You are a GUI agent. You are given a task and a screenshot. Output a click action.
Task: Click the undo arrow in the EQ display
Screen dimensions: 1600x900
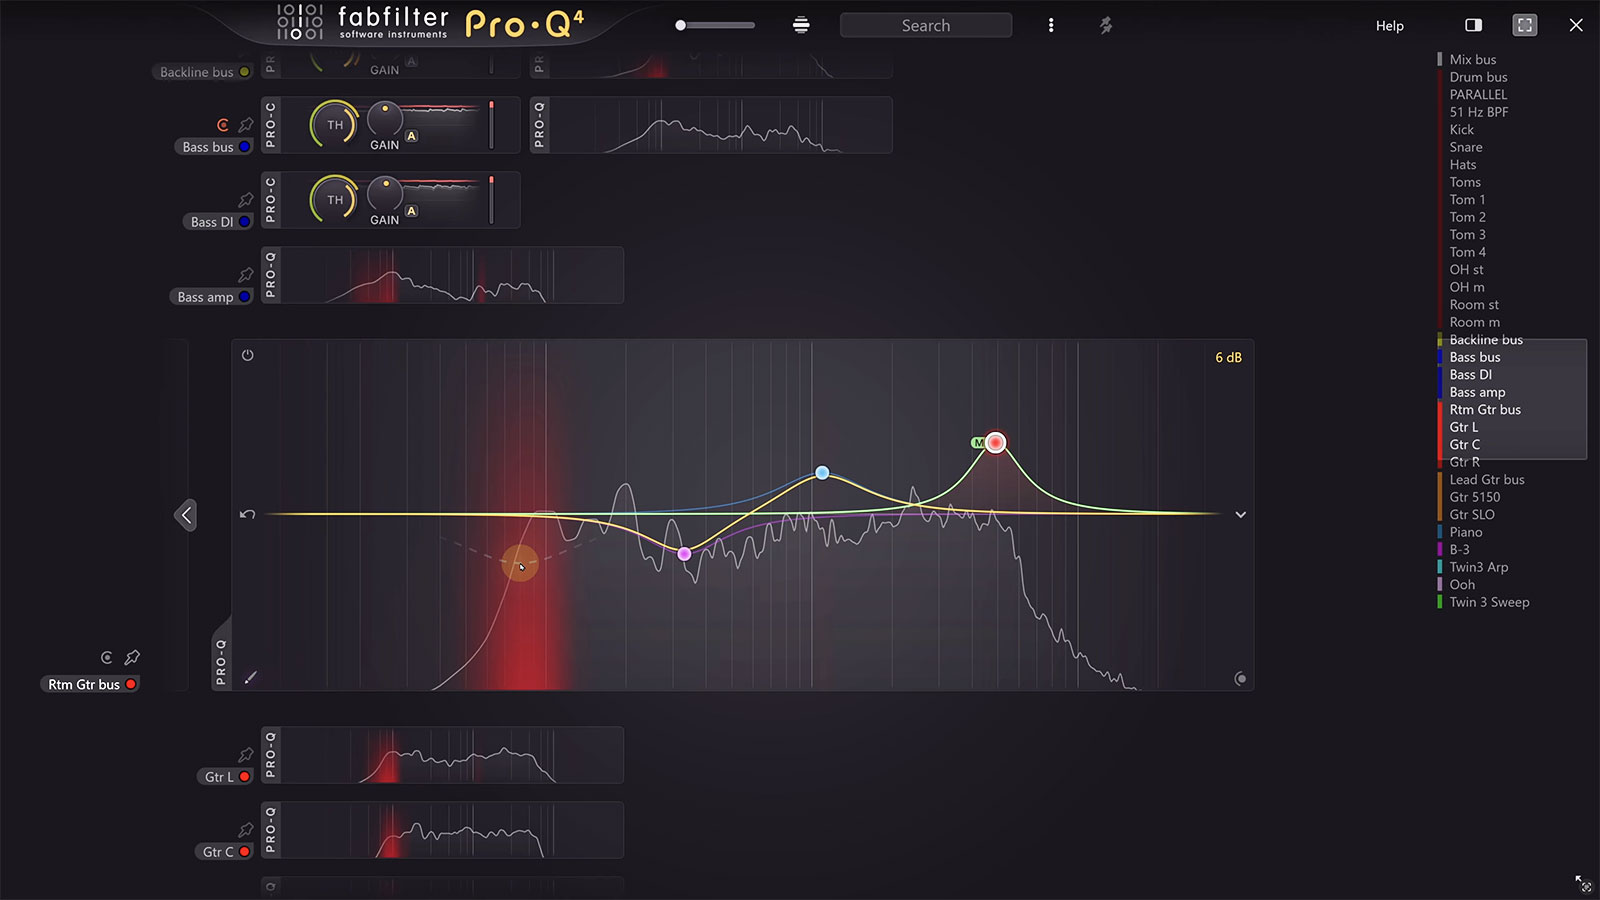pyautogui.click(x=248, y=514)
